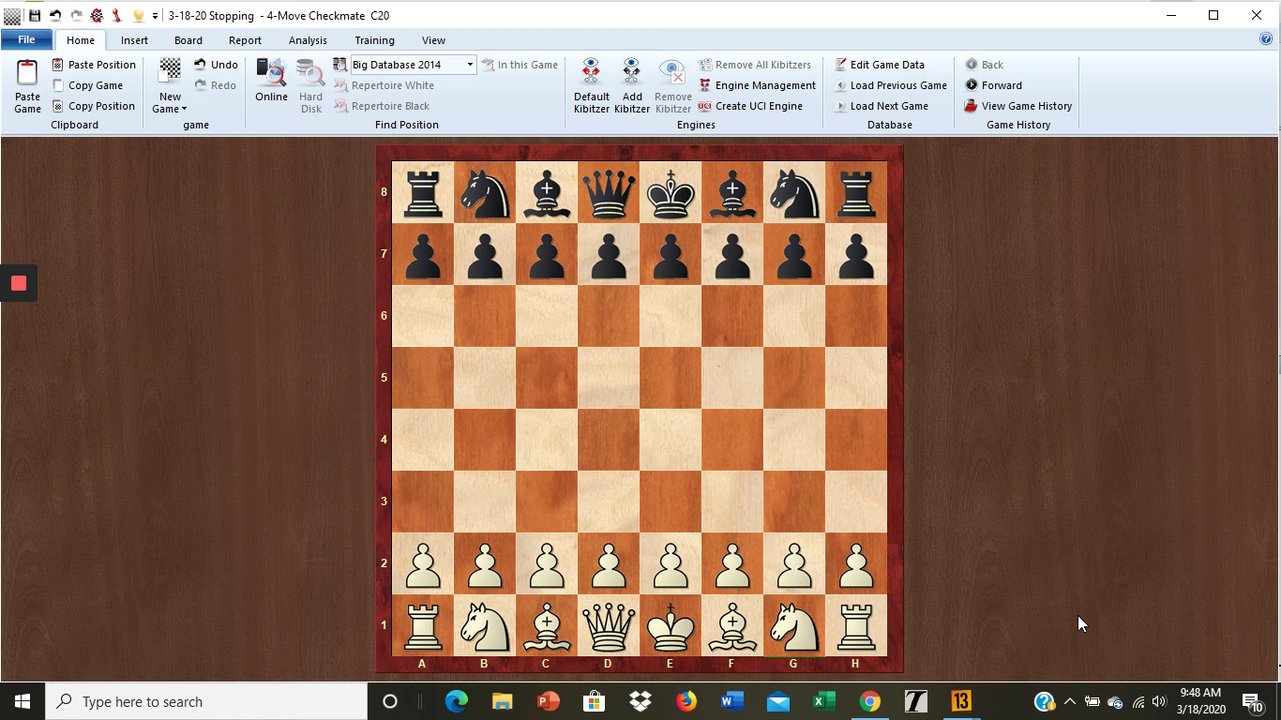Open the New Game dropdown menu
Image resolution: width=1281 pixels, height=720 pixels.
170,86
